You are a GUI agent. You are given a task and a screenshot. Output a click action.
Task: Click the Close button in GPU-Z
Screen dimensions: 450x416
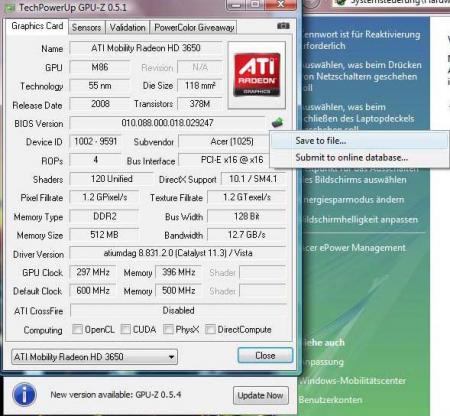click(x=265, y=356)
